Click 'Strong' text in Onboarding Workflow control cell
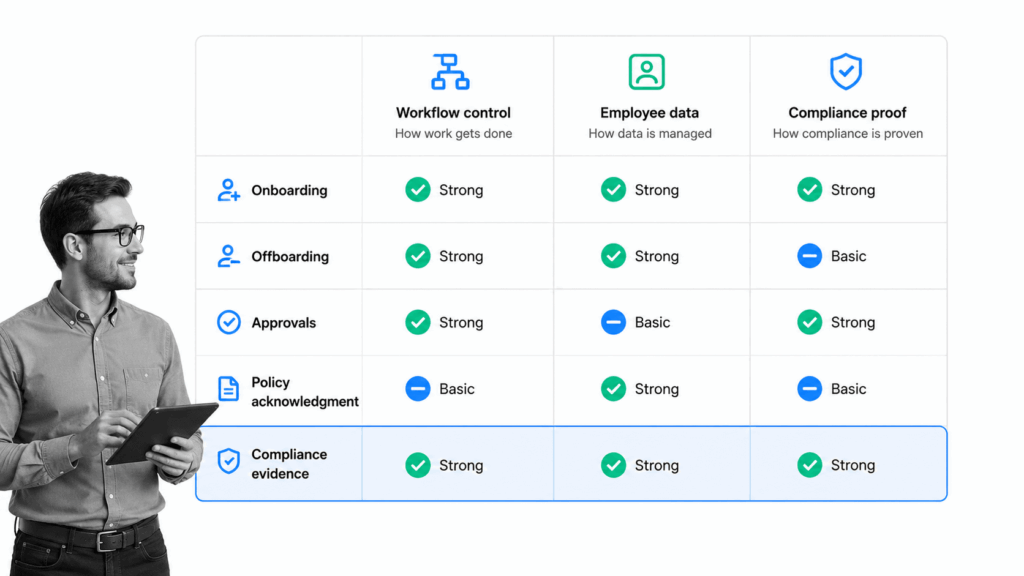 click(461, 190)
